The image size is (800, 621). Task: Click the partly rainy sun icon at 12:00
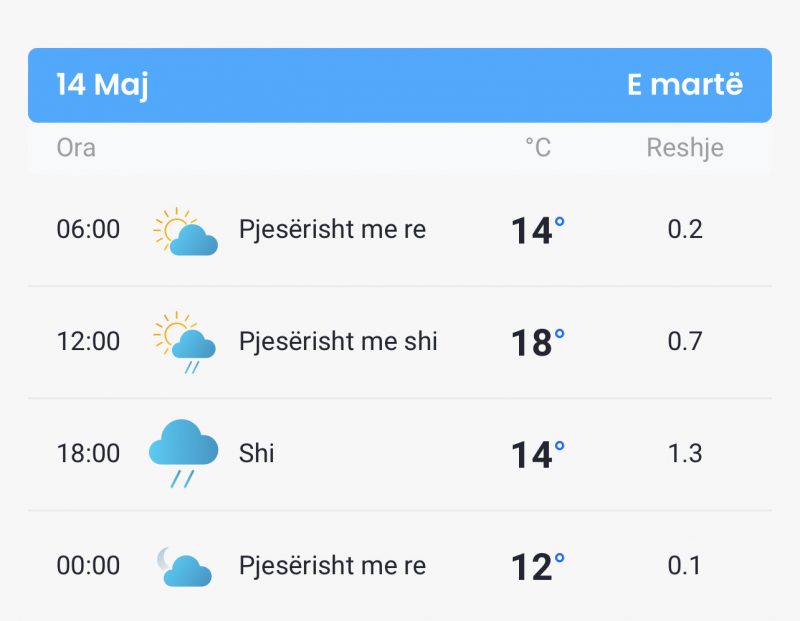pyautogui.click(x=184, y=342)
